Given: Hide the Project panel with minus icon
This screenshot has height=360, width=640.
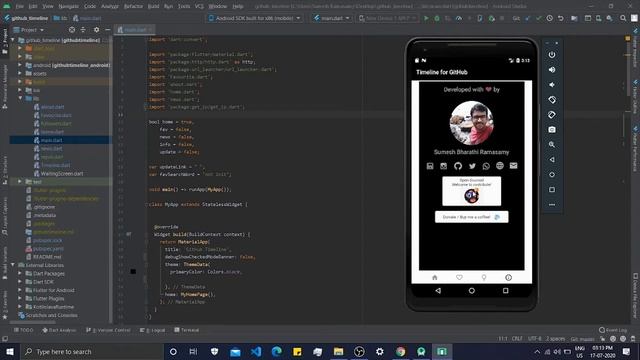Looking at the screenshot, I should [x=107, y=30].
